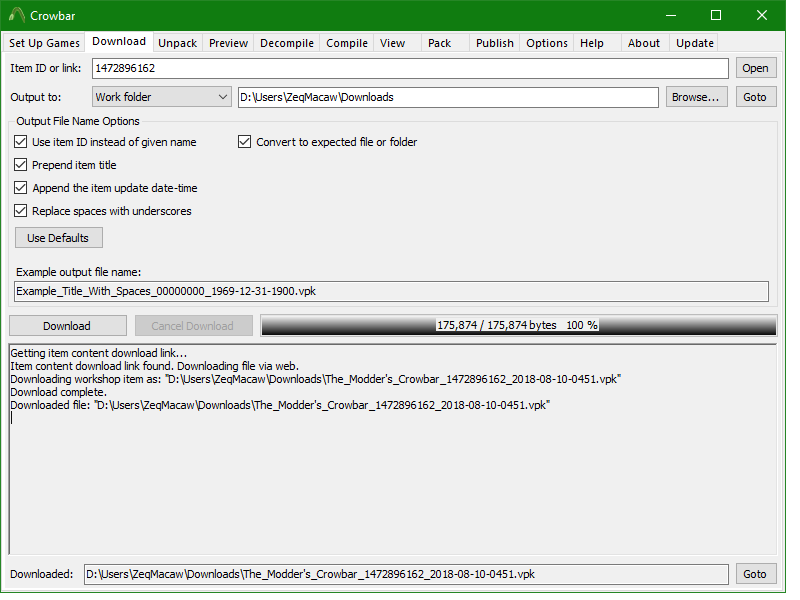800x600 pixels.
Task: Click the Downloaded file path field
Action: pyautogui.click(x=406, y=574)
